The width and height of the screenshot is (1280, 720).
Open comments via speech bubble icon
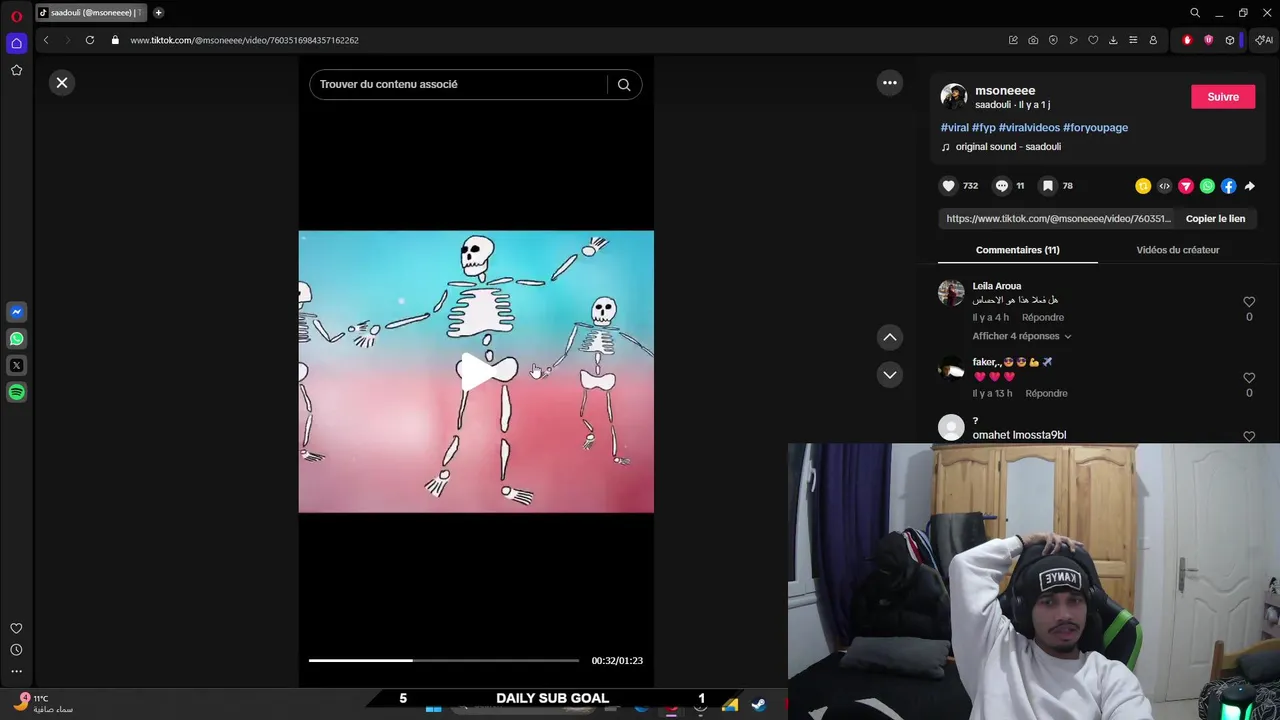1002,186
